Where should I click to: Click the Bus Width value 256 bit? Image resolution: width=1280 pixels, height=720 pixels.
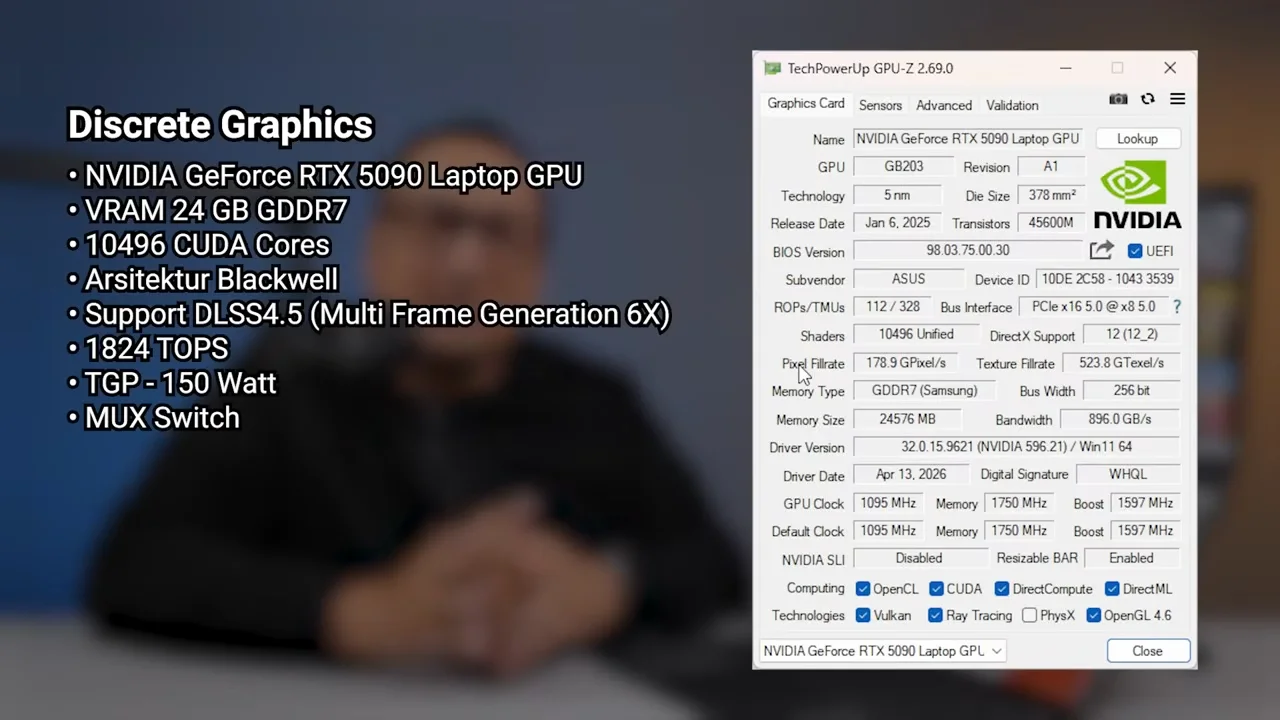pos(1131,391)
